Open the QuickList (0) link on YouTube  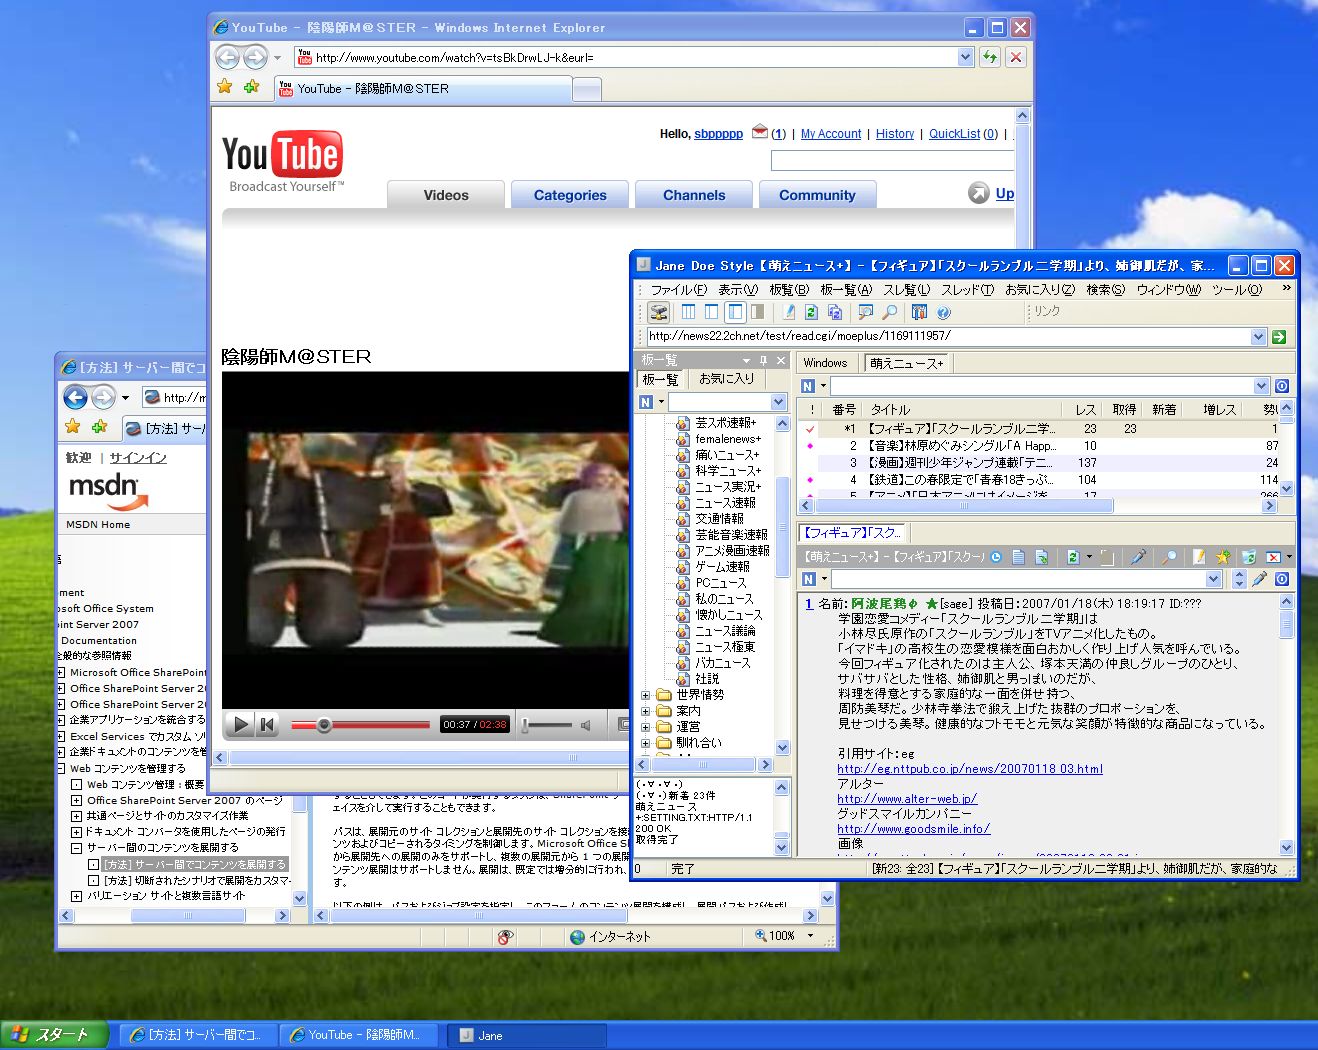point(963,134)
